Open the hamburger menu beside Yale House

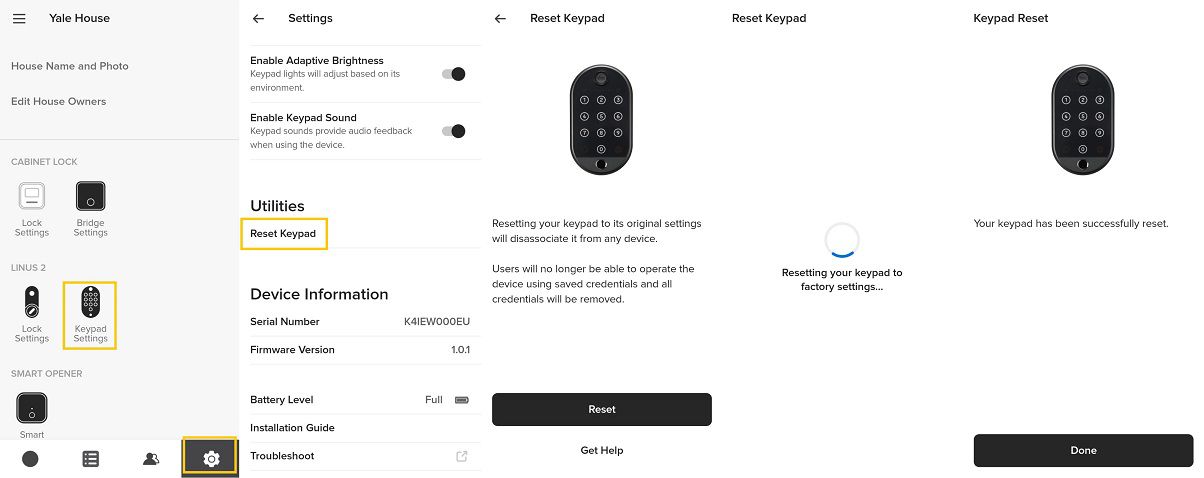pyautogui.click(x=19, y=18)
